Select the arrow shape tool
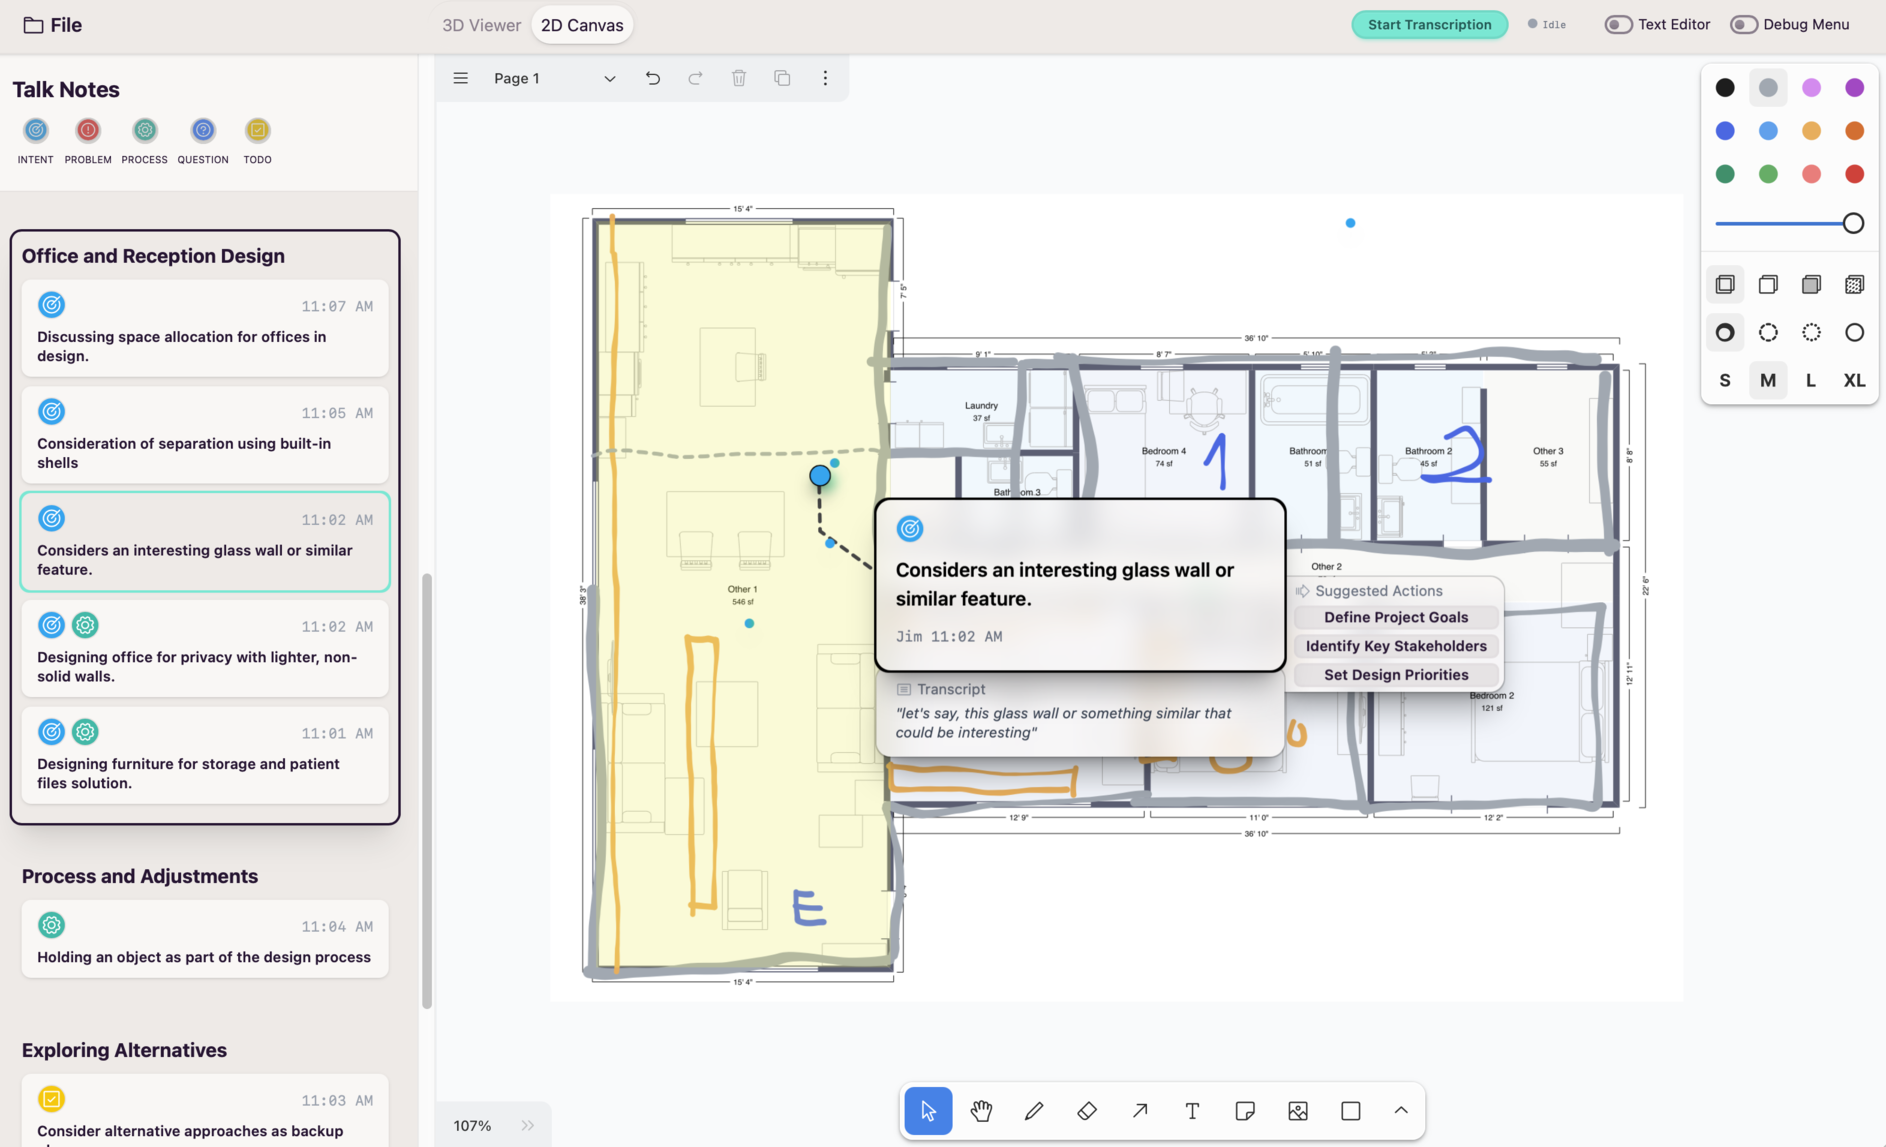 [1140, 1111]
